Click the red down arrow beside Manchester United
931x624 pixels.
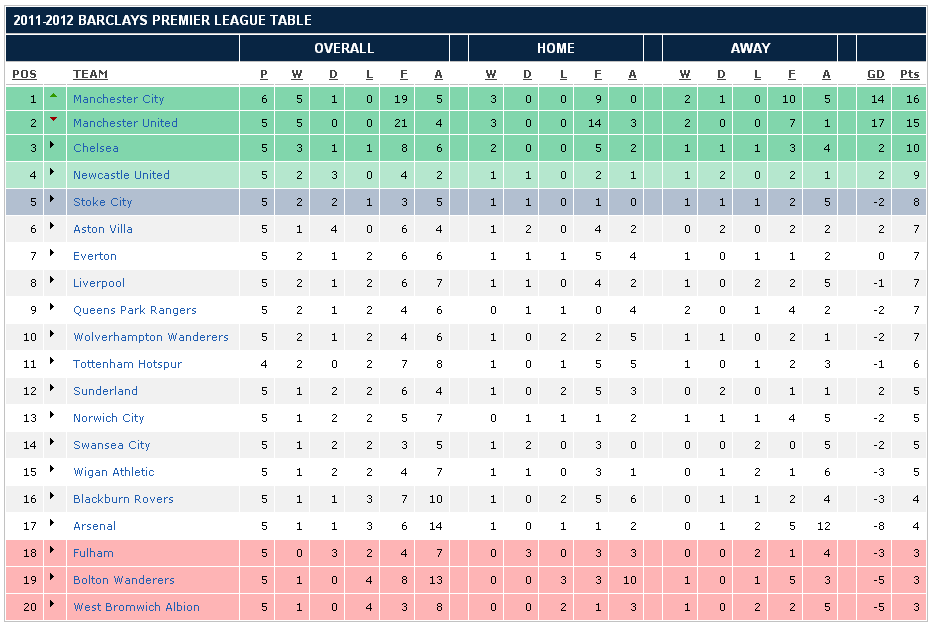(x=54, y=120)
